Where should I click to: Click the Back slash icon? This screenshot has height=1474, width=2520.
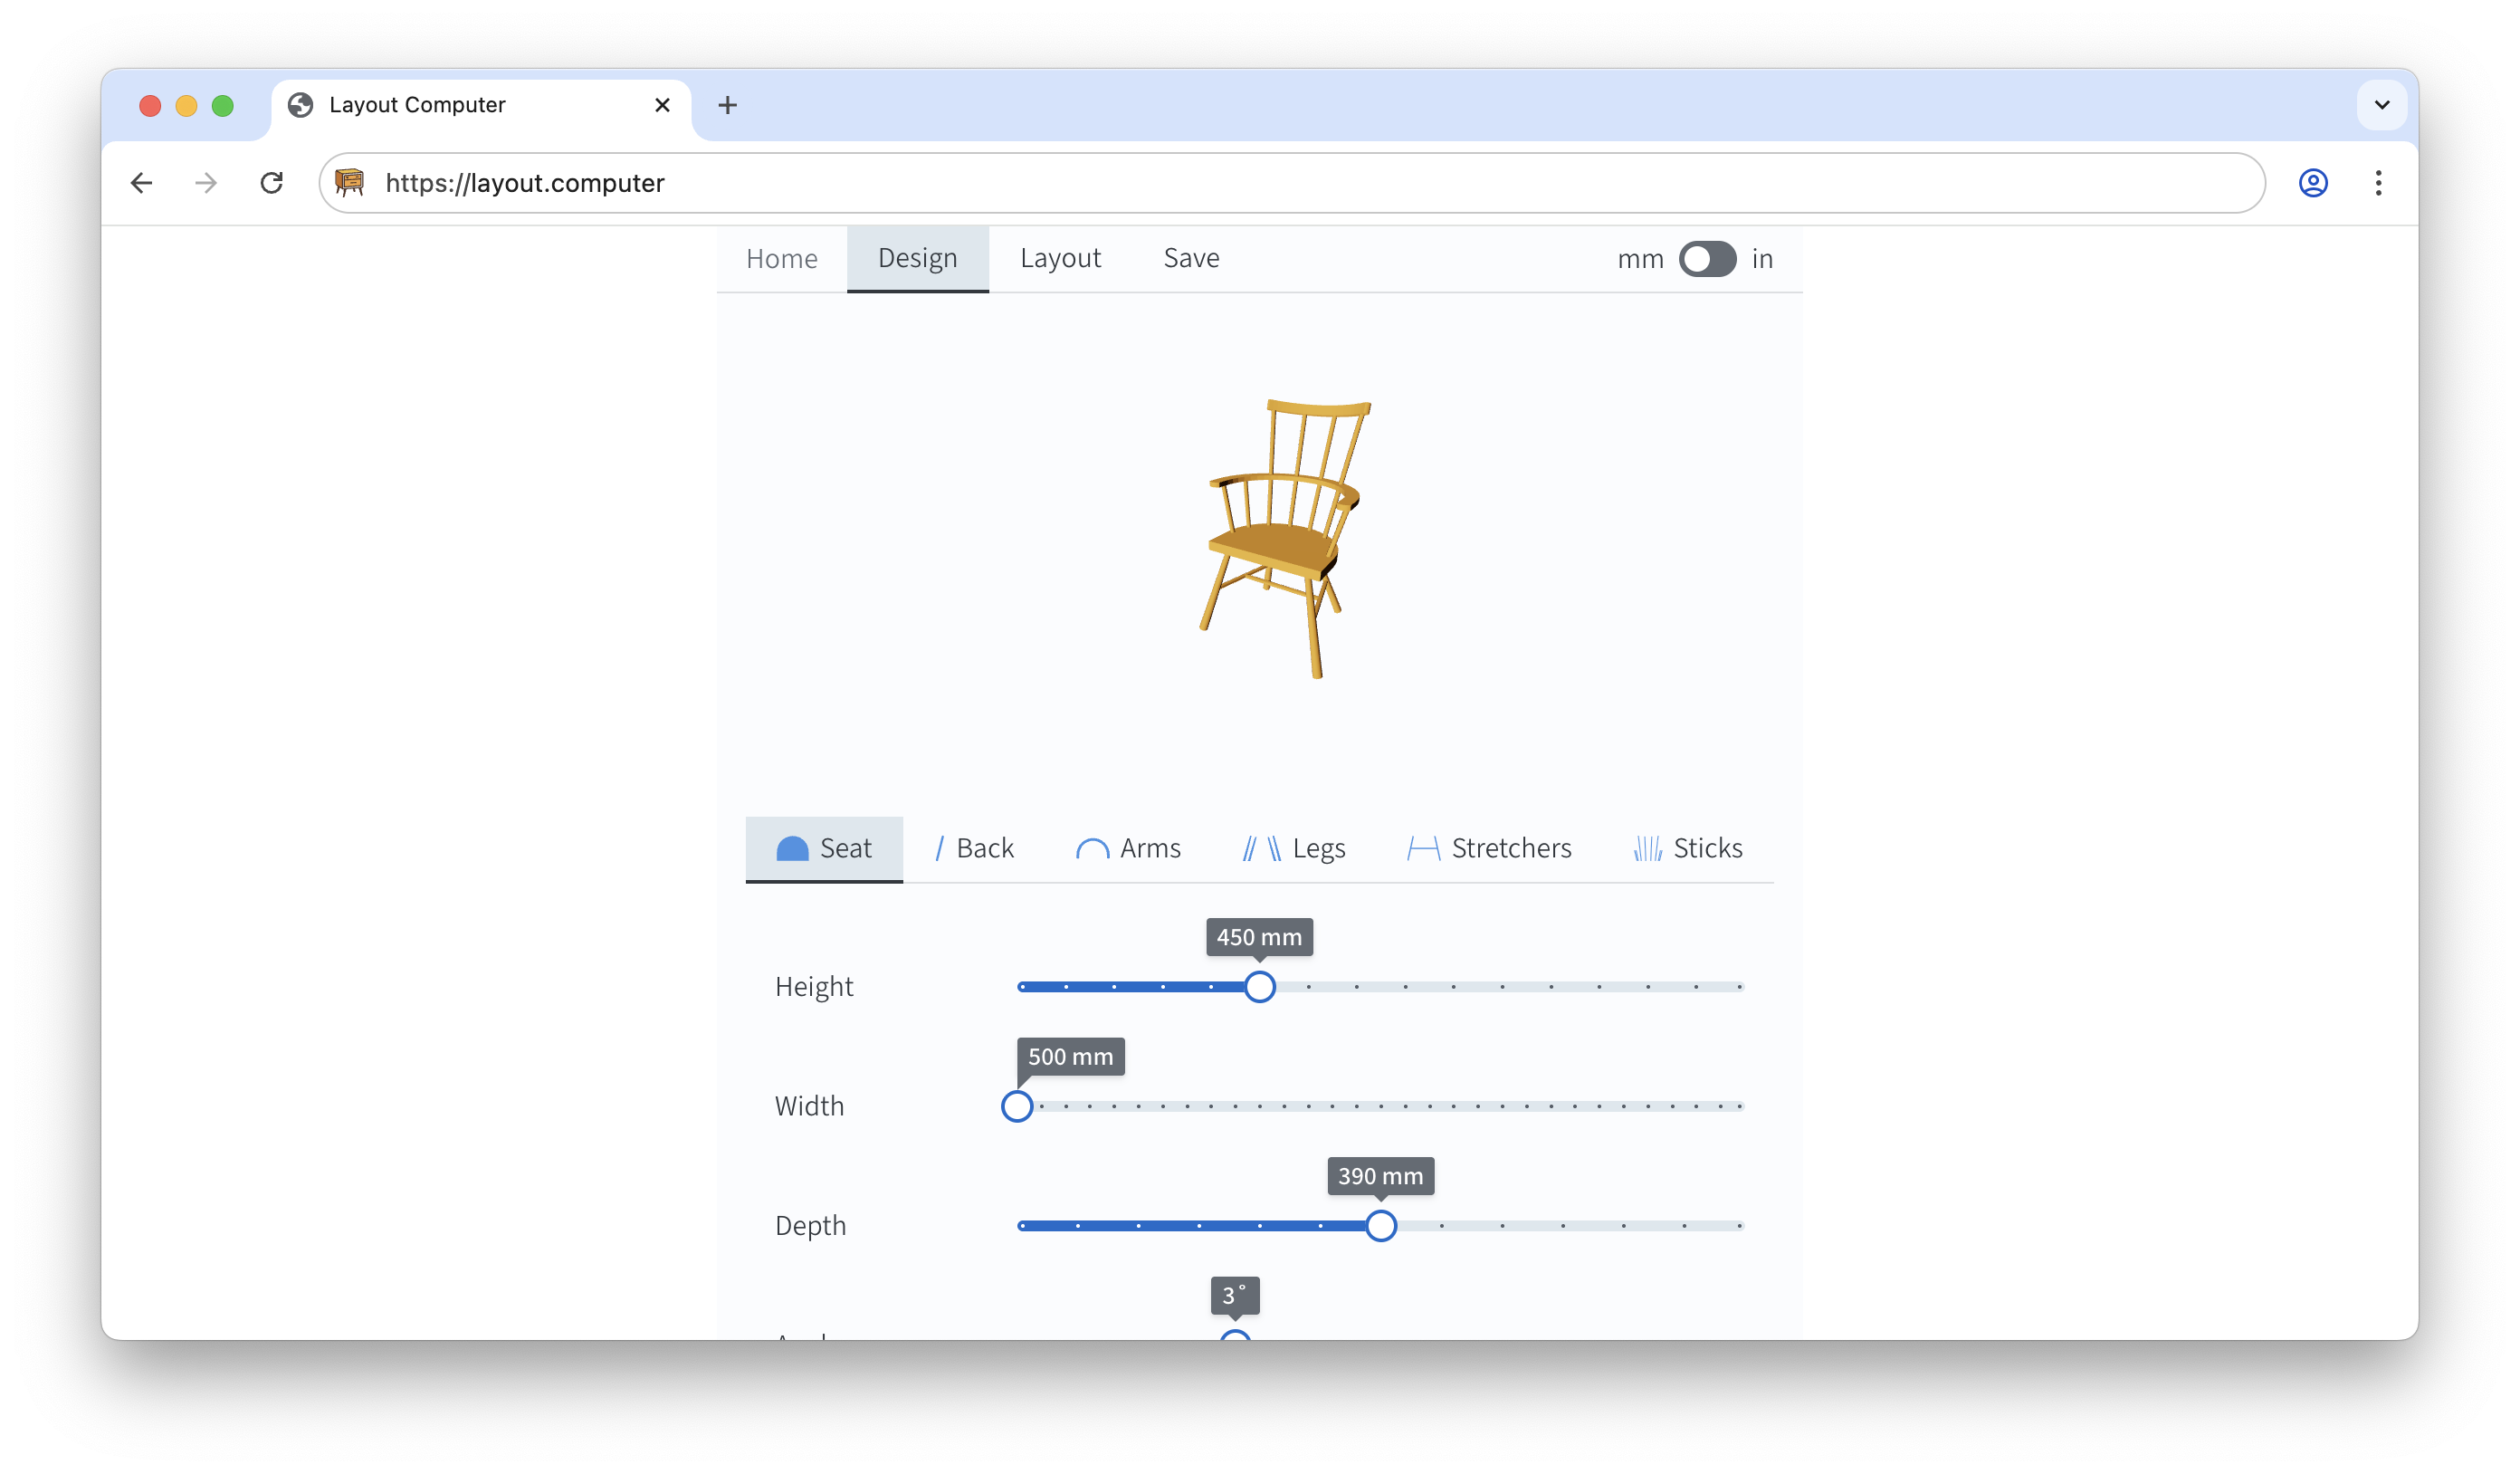pos(939,849)
